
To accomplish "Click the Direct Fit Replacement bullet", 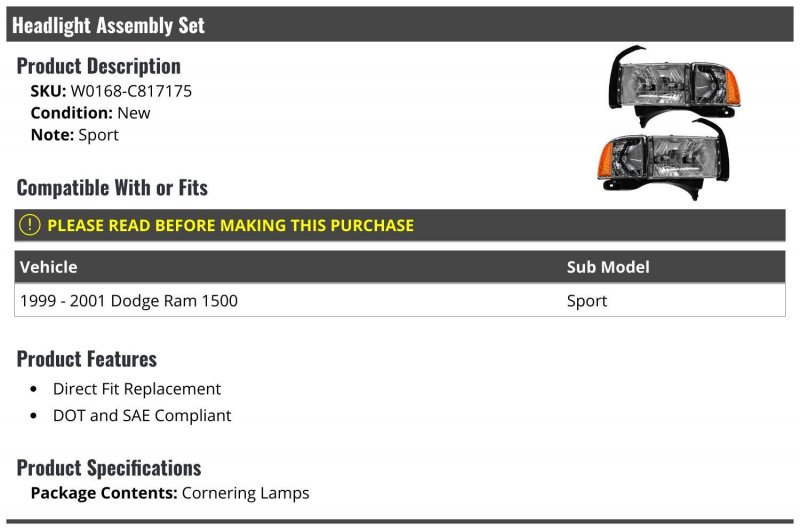I will [x=137, y=389].
